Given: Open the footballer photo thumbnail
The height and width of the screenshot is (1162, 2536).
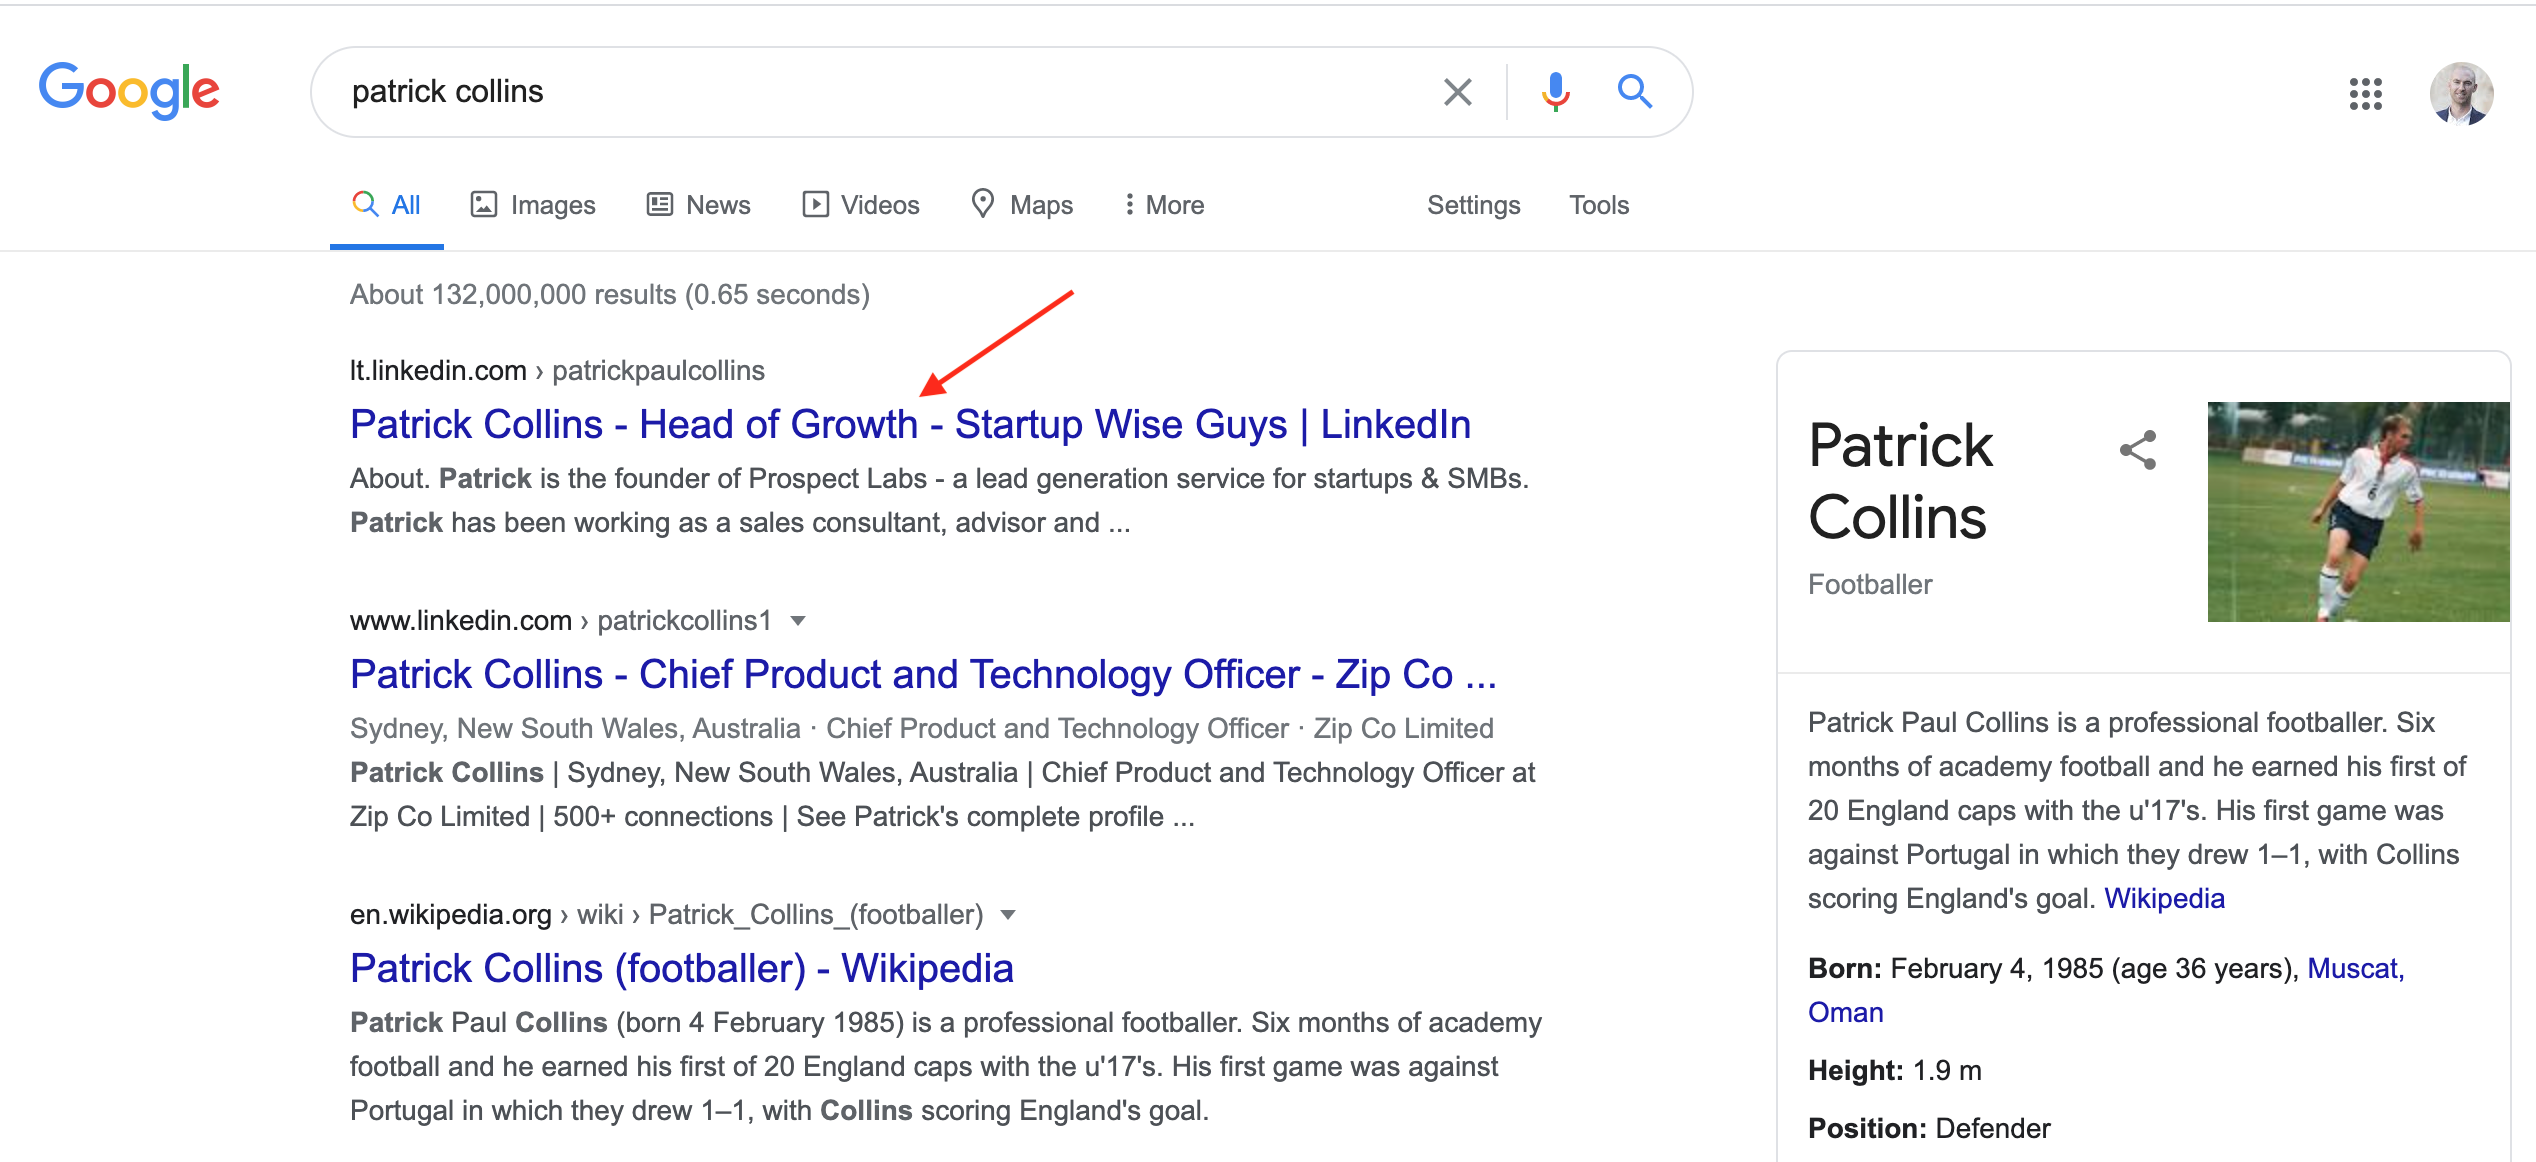Looking at the screenshot, I should point(2358,512).
